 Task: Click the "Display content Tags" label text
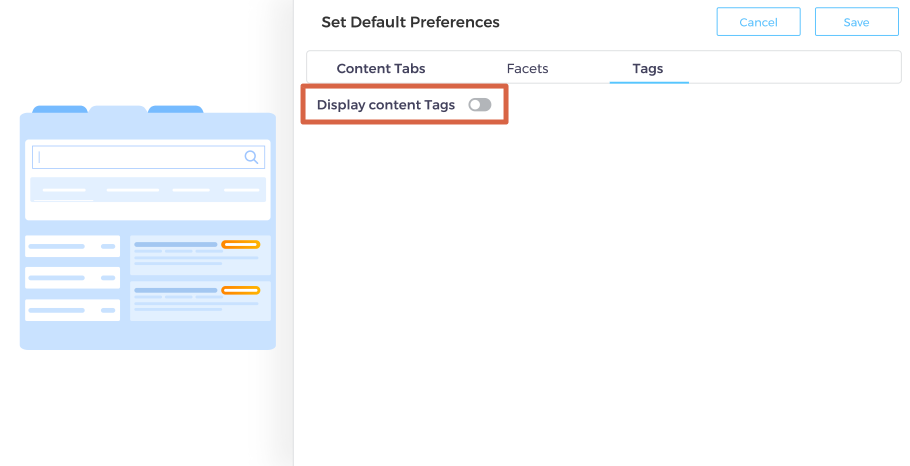coord(385,105)
